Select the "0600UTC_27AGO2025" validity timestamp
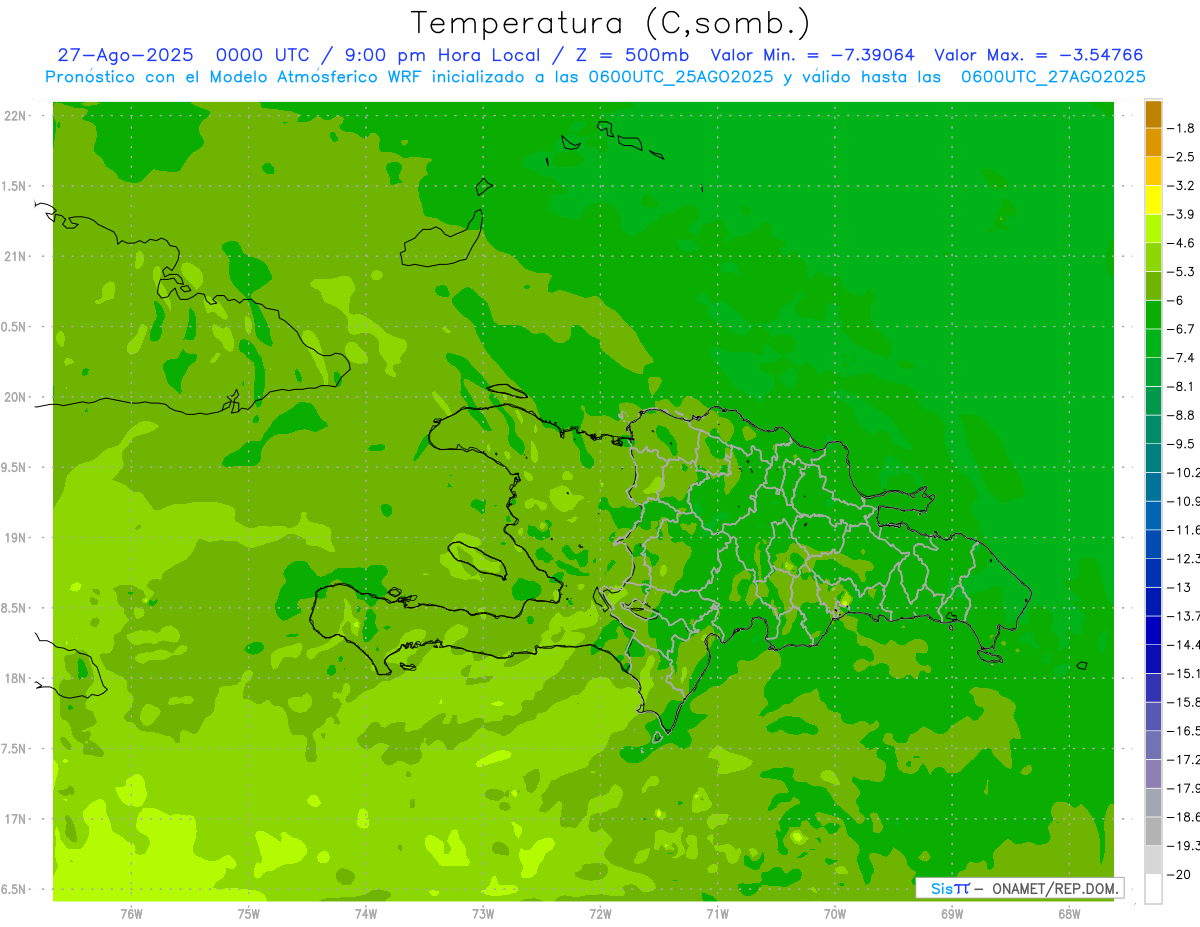The image size is (1200, 927). click(1053, 76)
